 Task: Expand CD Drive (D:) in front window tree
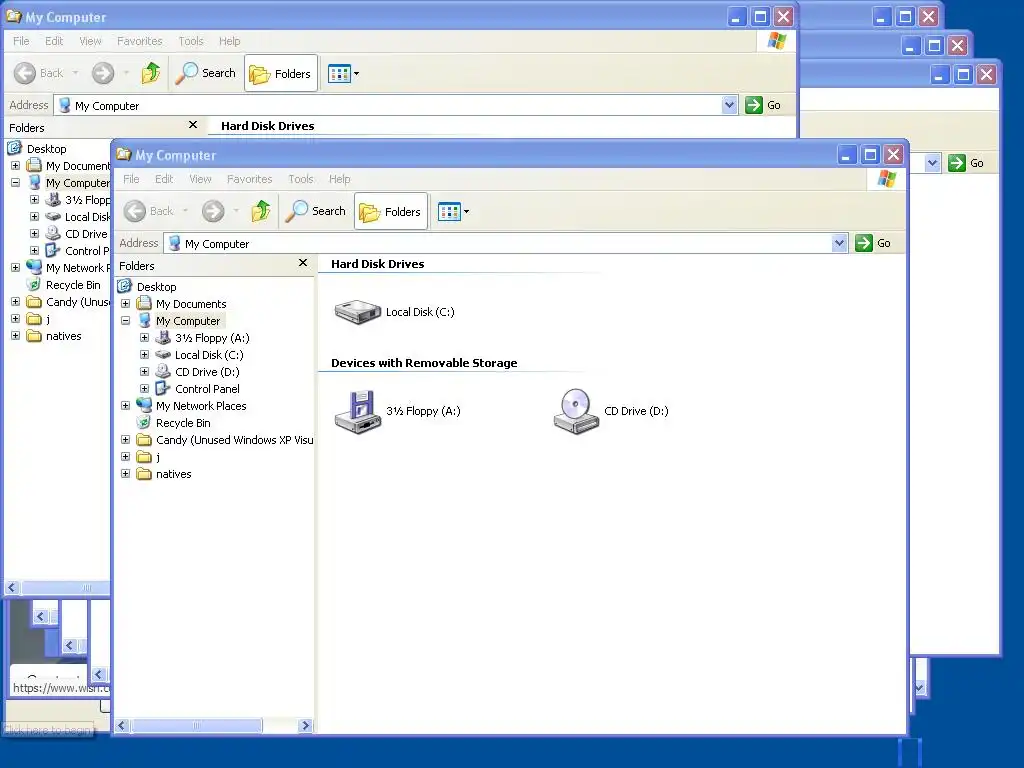point(144,372)
